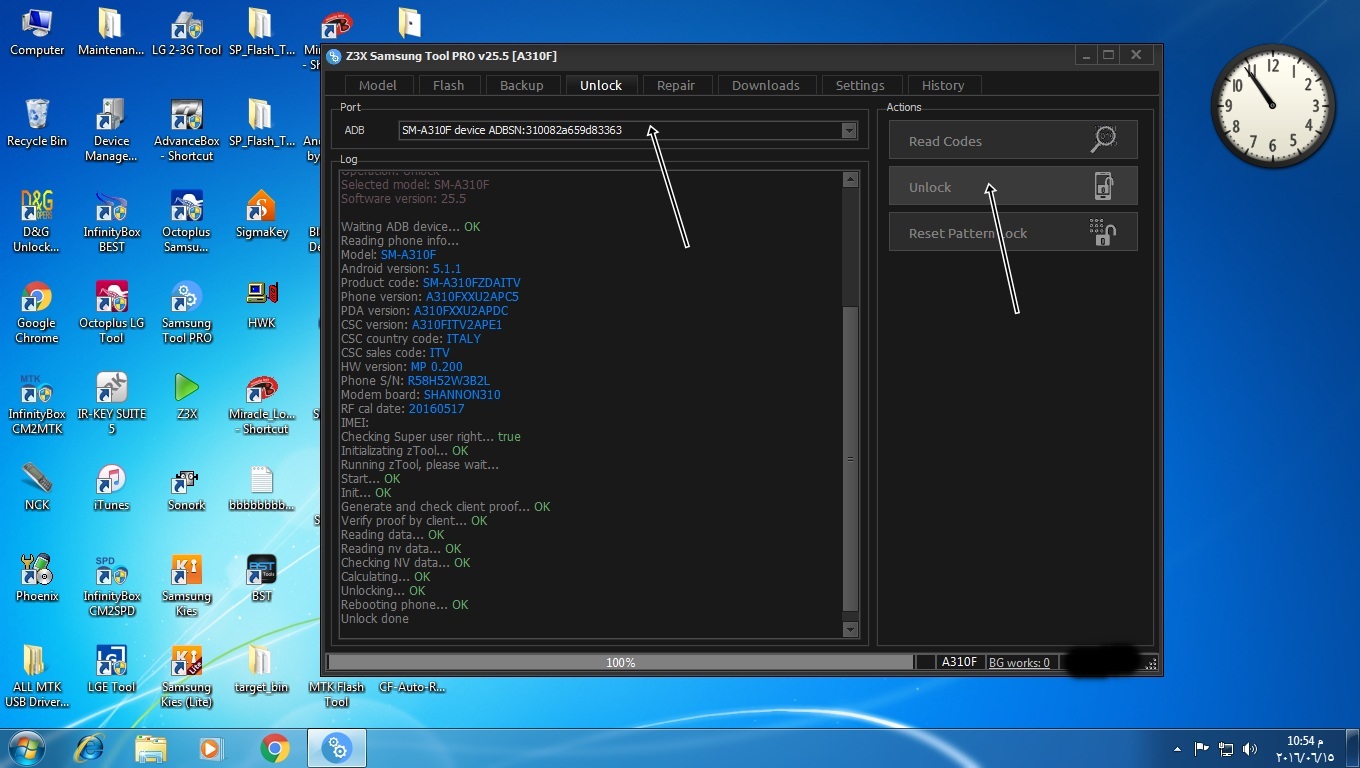1360x768 pixels.
Task: Click the 'Modem board: SHANNON310' log line
Action: click(x=420, y=395)
